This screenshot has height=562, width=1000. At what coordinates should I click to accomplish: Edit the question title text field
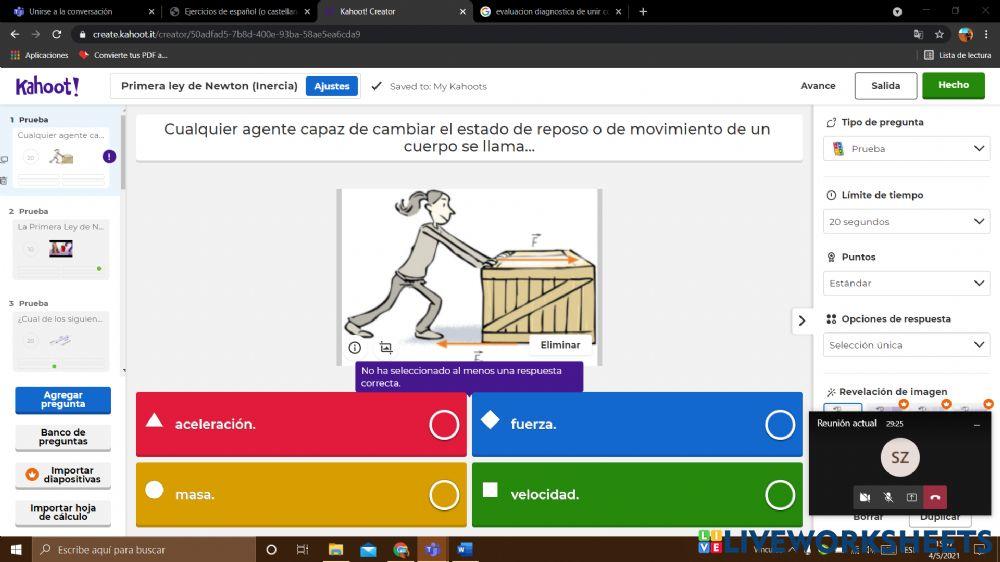coord(469,138)
